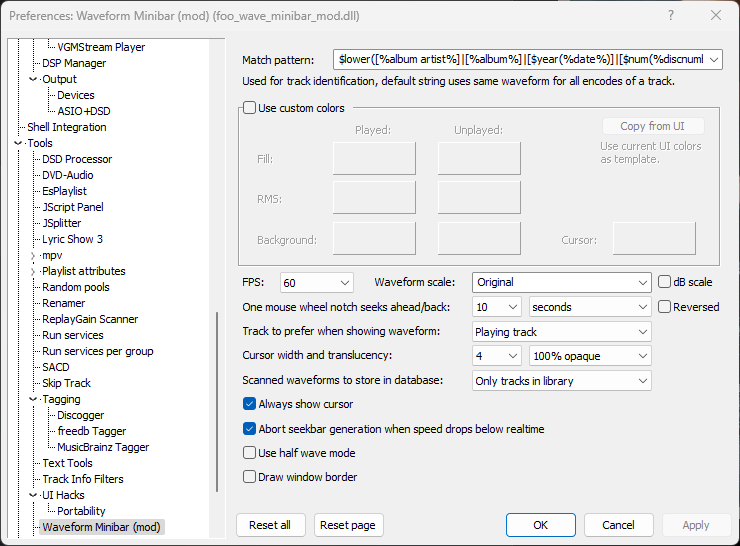Enable Use custom colors checkbox
This screenshot has width=740, height=546.
point(249,108)
